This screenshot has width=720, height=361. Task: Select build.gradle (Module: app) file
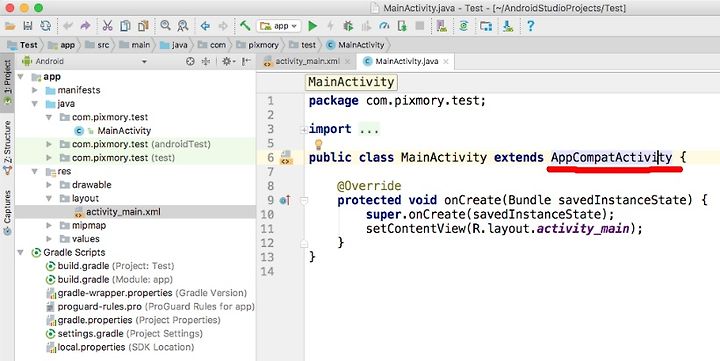coord(109,279)
